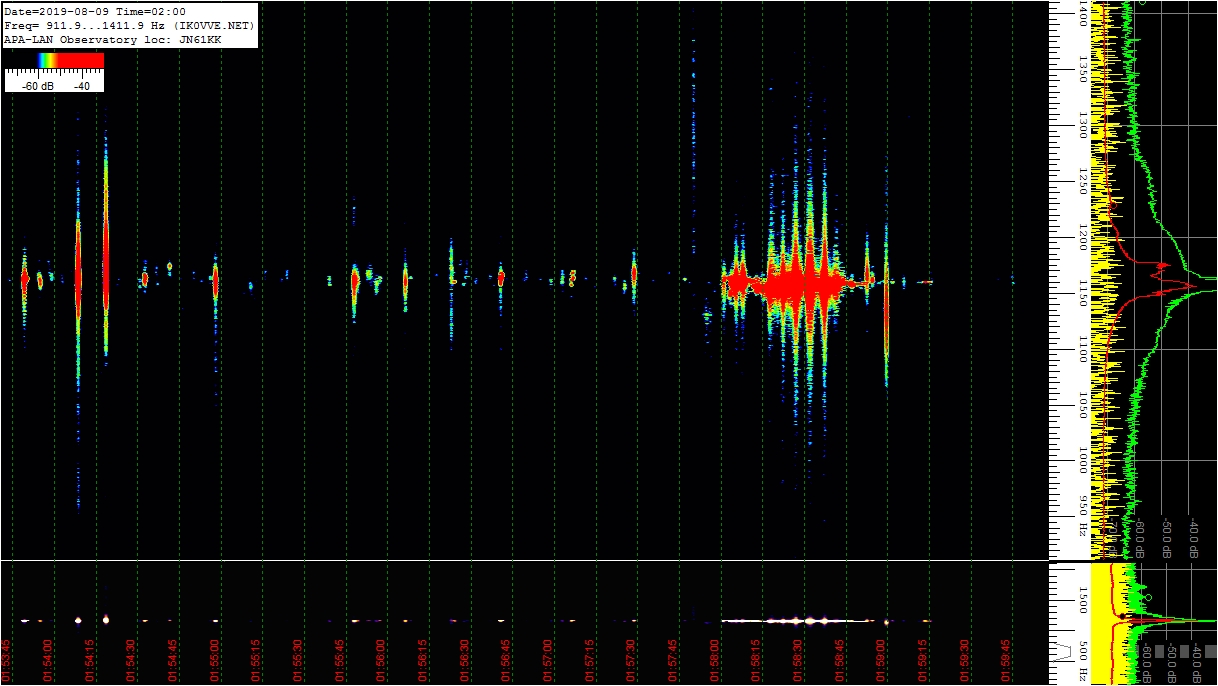The image size is (1218, 686).
Task: Click the 1500 label on lower frequency axis
Action: pyautogui.click(x=1083, y=598)
